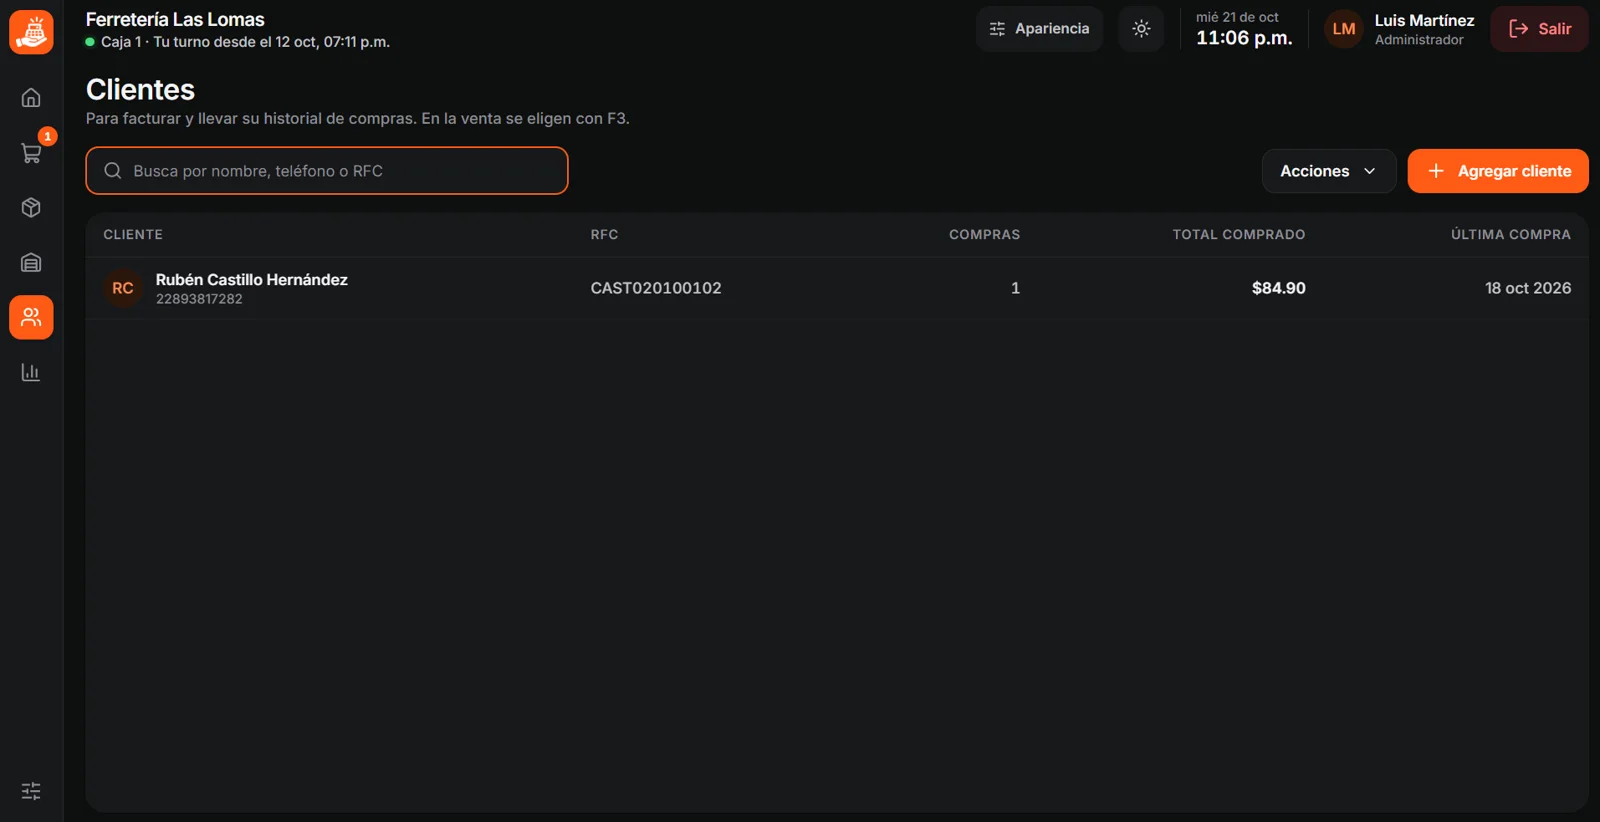Click the LM user avatar
This screenshot has height=822, width=1600.
(x=1344, y=29)
